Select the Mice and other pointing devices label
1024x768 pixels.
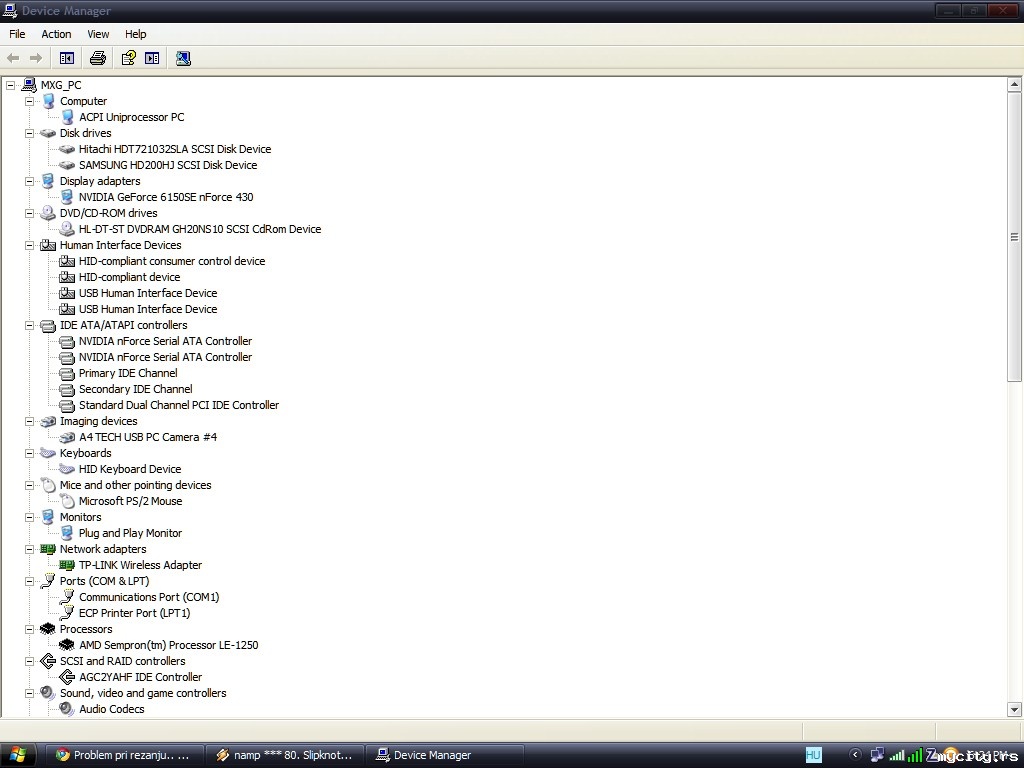click(135, 485)
